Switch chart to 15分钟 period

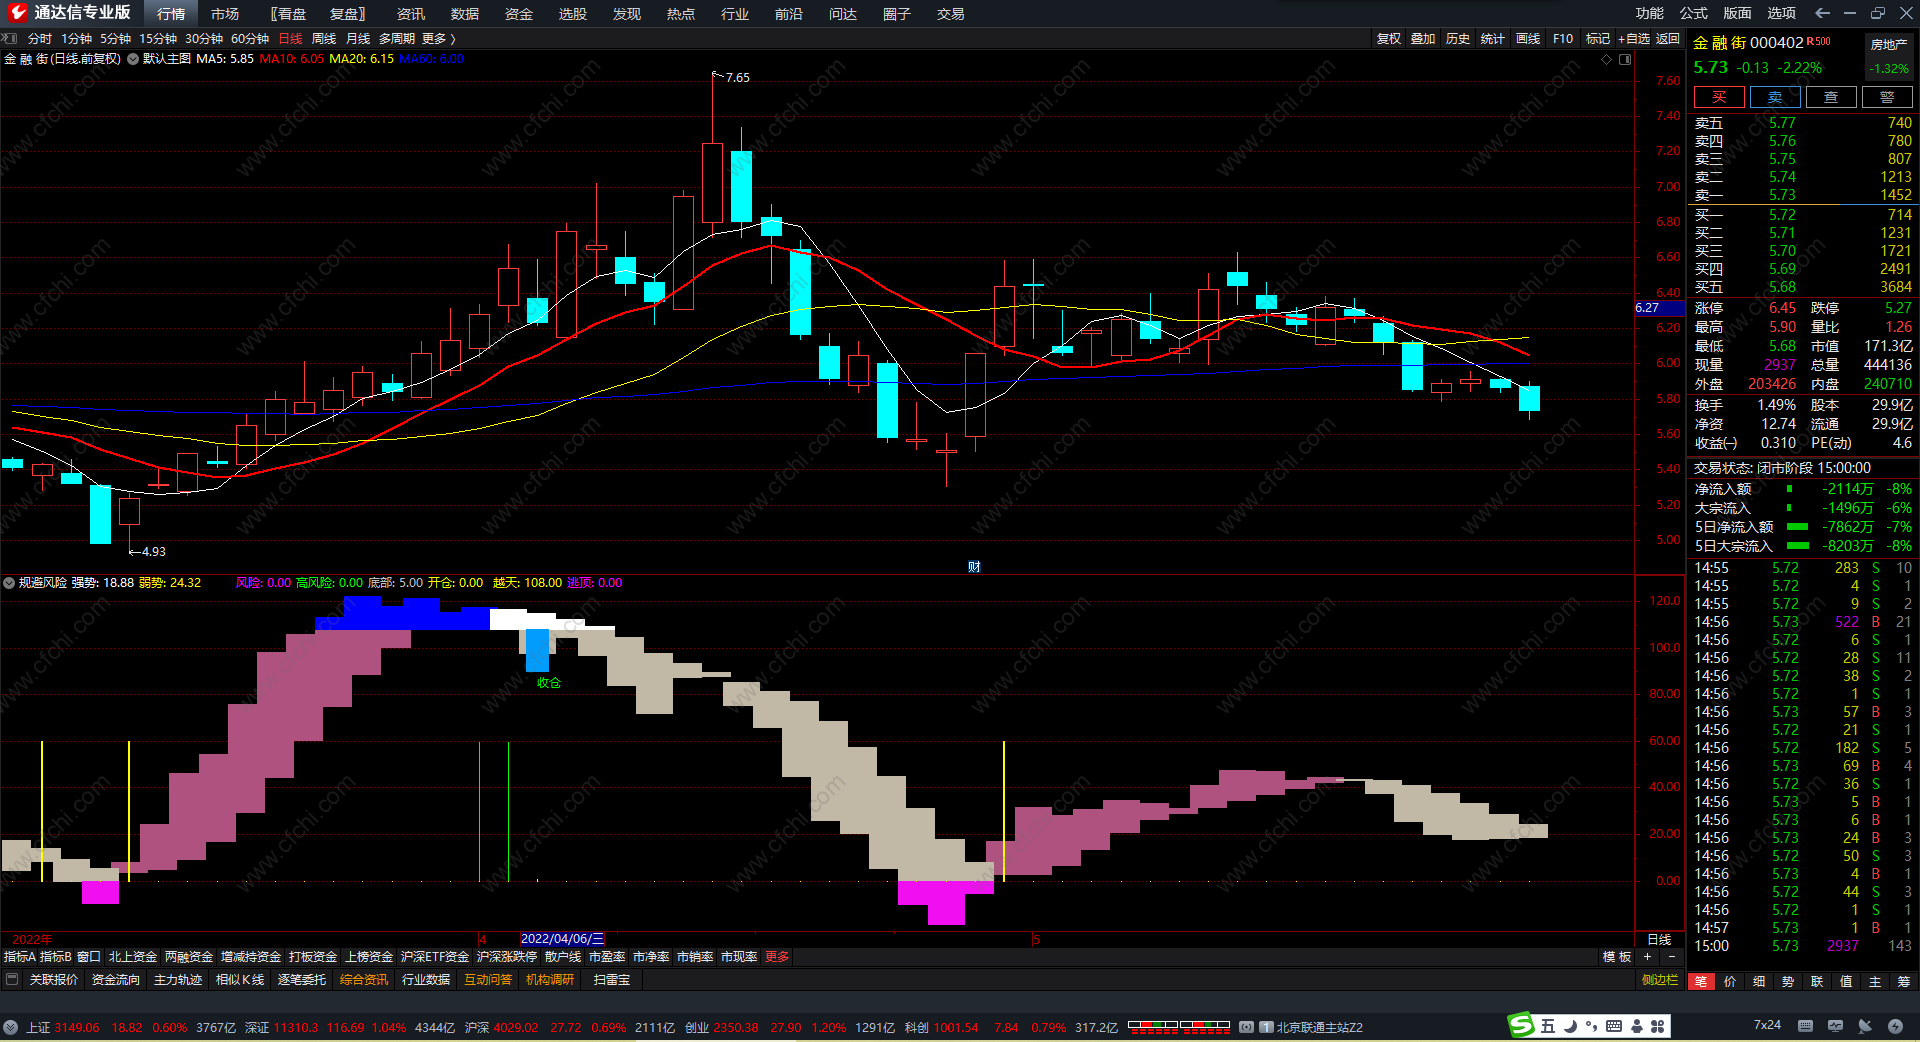click(x=158, y=39)
